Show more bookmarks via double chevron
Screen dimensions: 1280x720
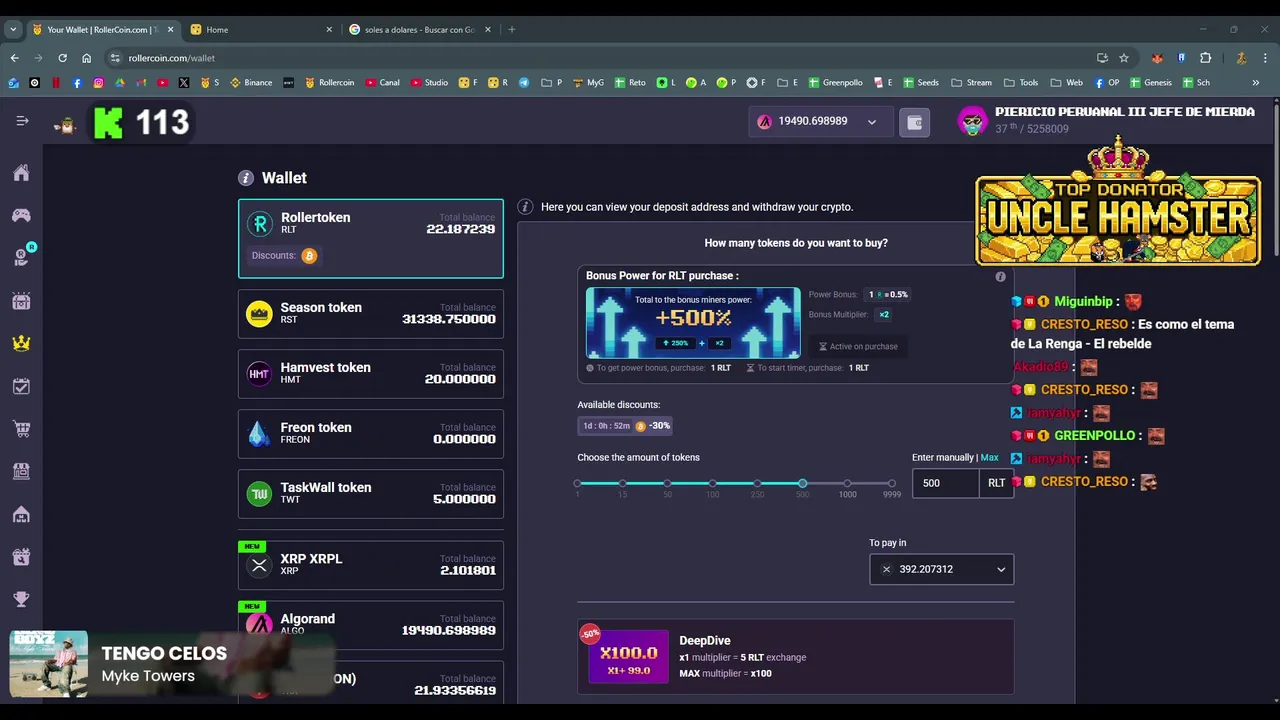1256,83
